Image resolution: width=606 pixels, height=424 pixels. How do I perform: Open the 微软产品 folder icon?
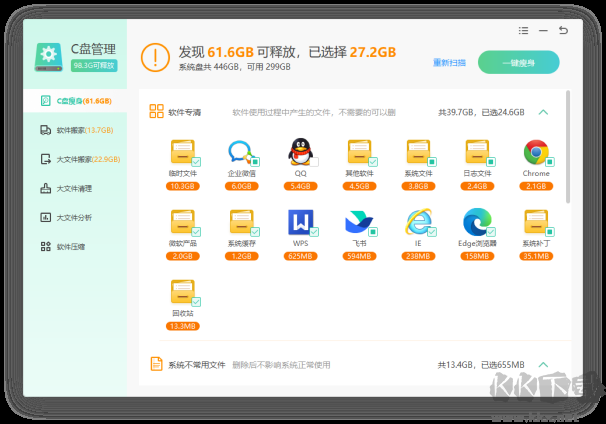pyautogui.click(x=182, y=221)
